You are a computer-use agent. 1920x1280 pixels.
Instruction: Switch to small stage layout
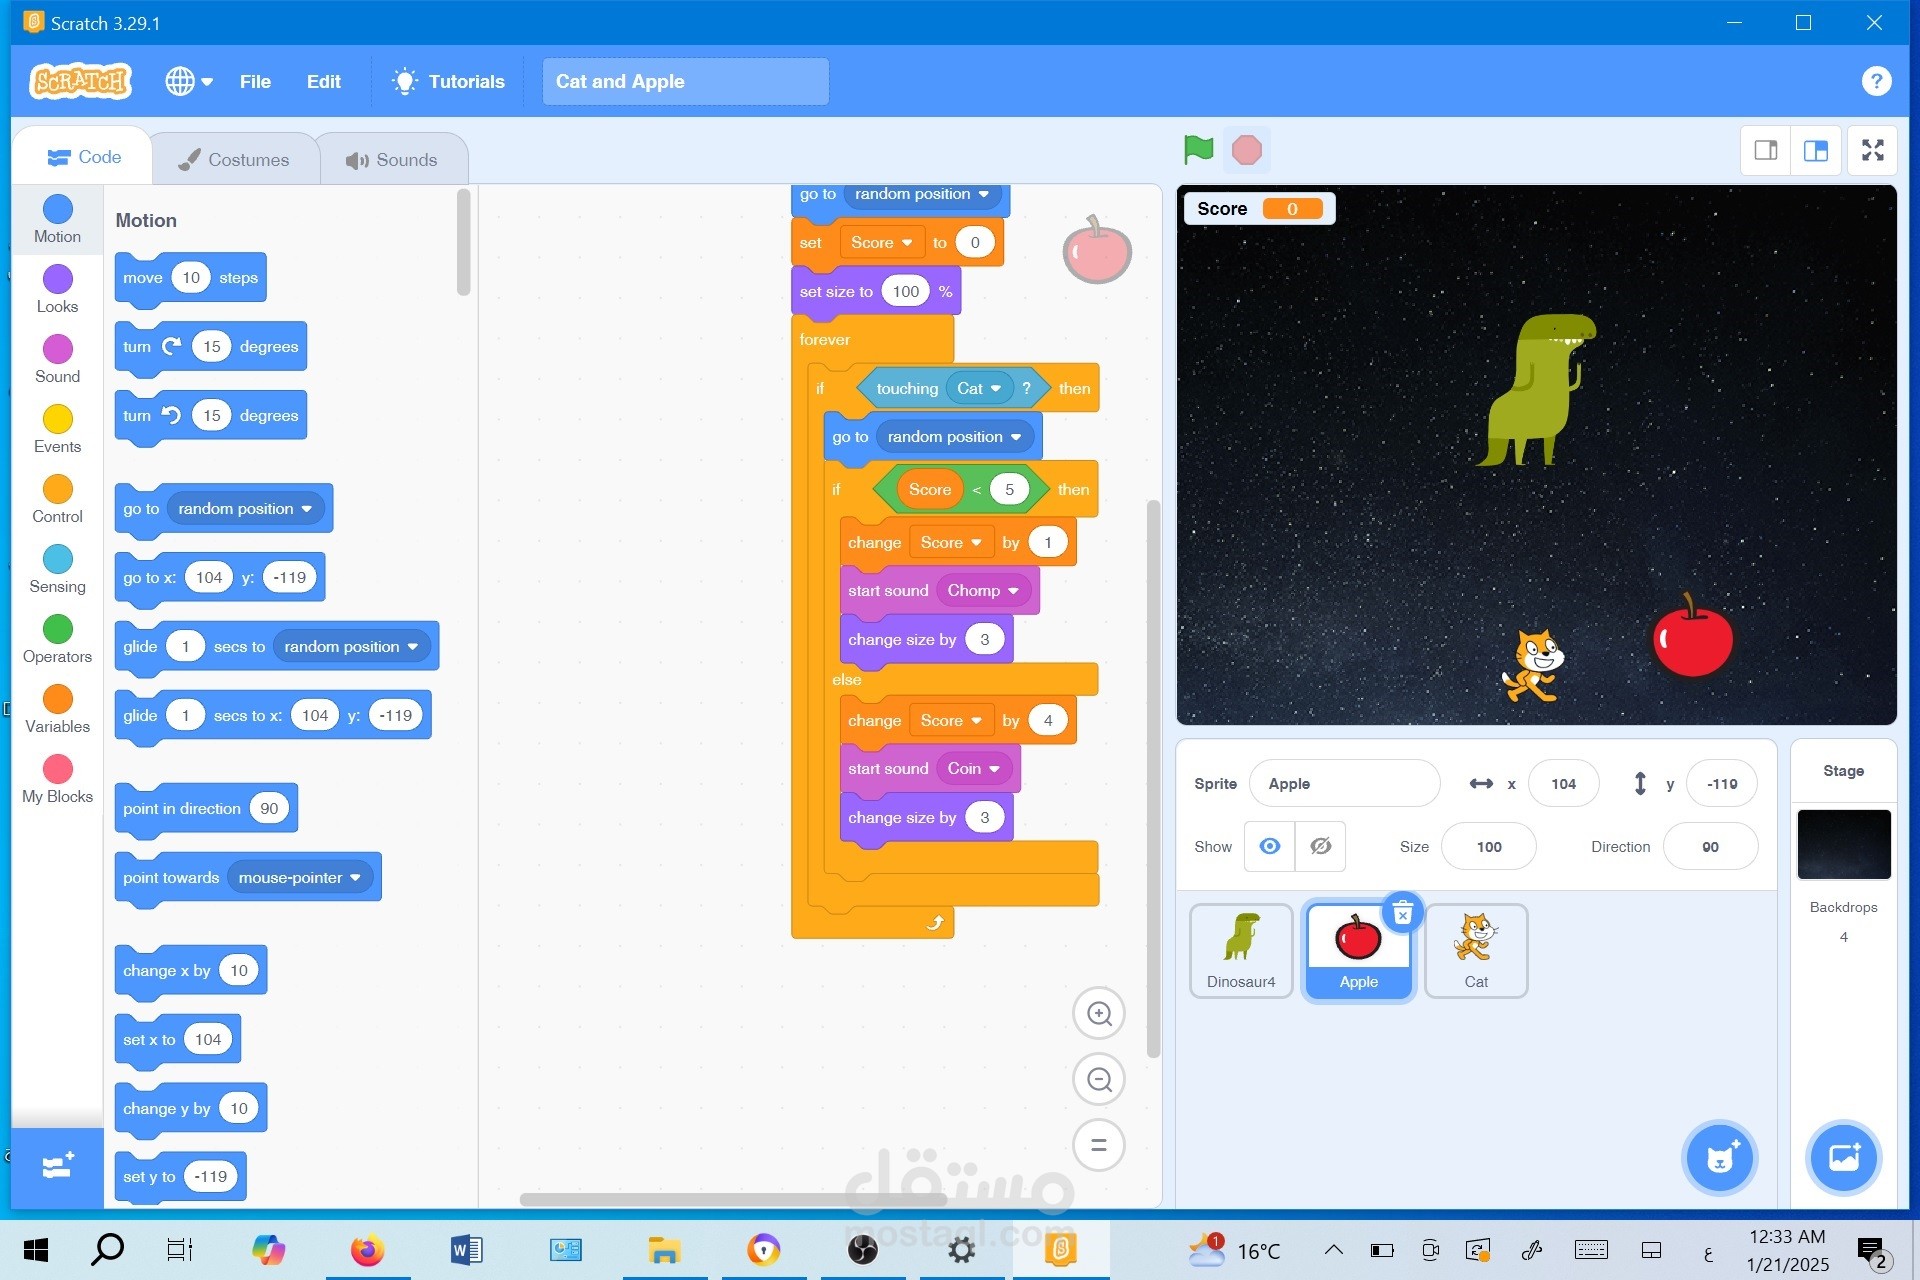(x=1766, y=150)
